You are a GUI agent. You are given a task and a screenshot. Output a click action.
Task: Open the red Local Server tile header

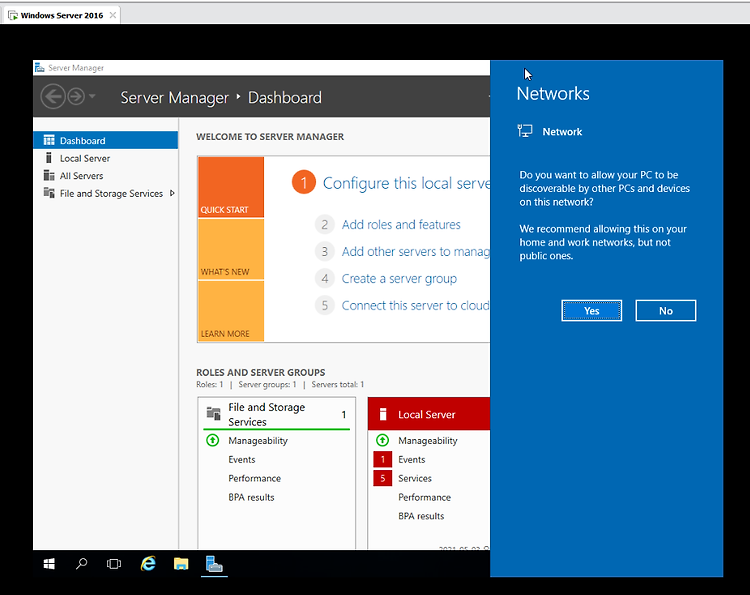coord(429,414)
